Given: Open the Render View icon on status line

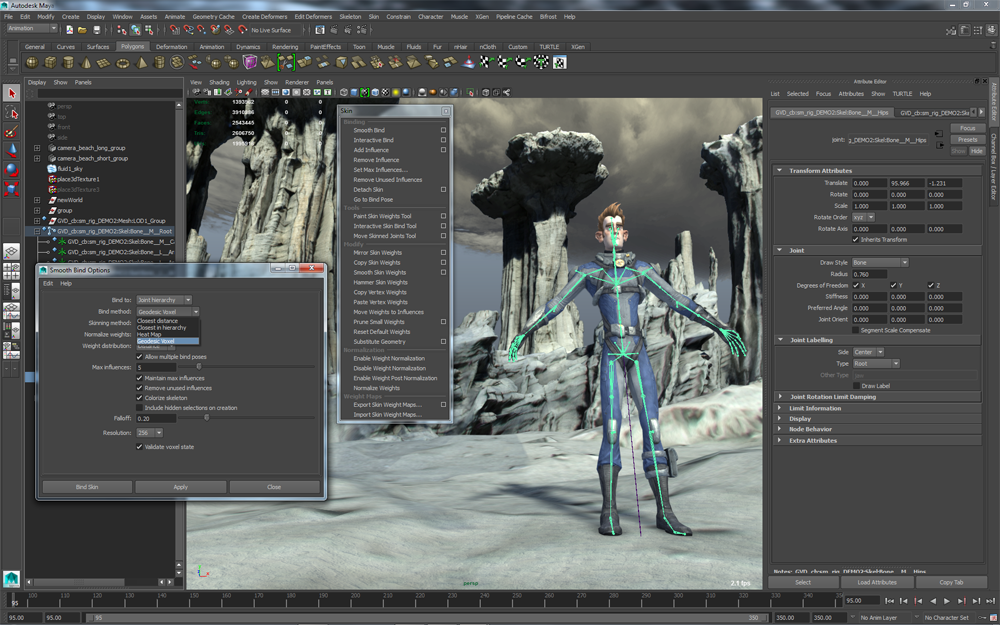Looking at the screenshot, I should pos(320,30).
